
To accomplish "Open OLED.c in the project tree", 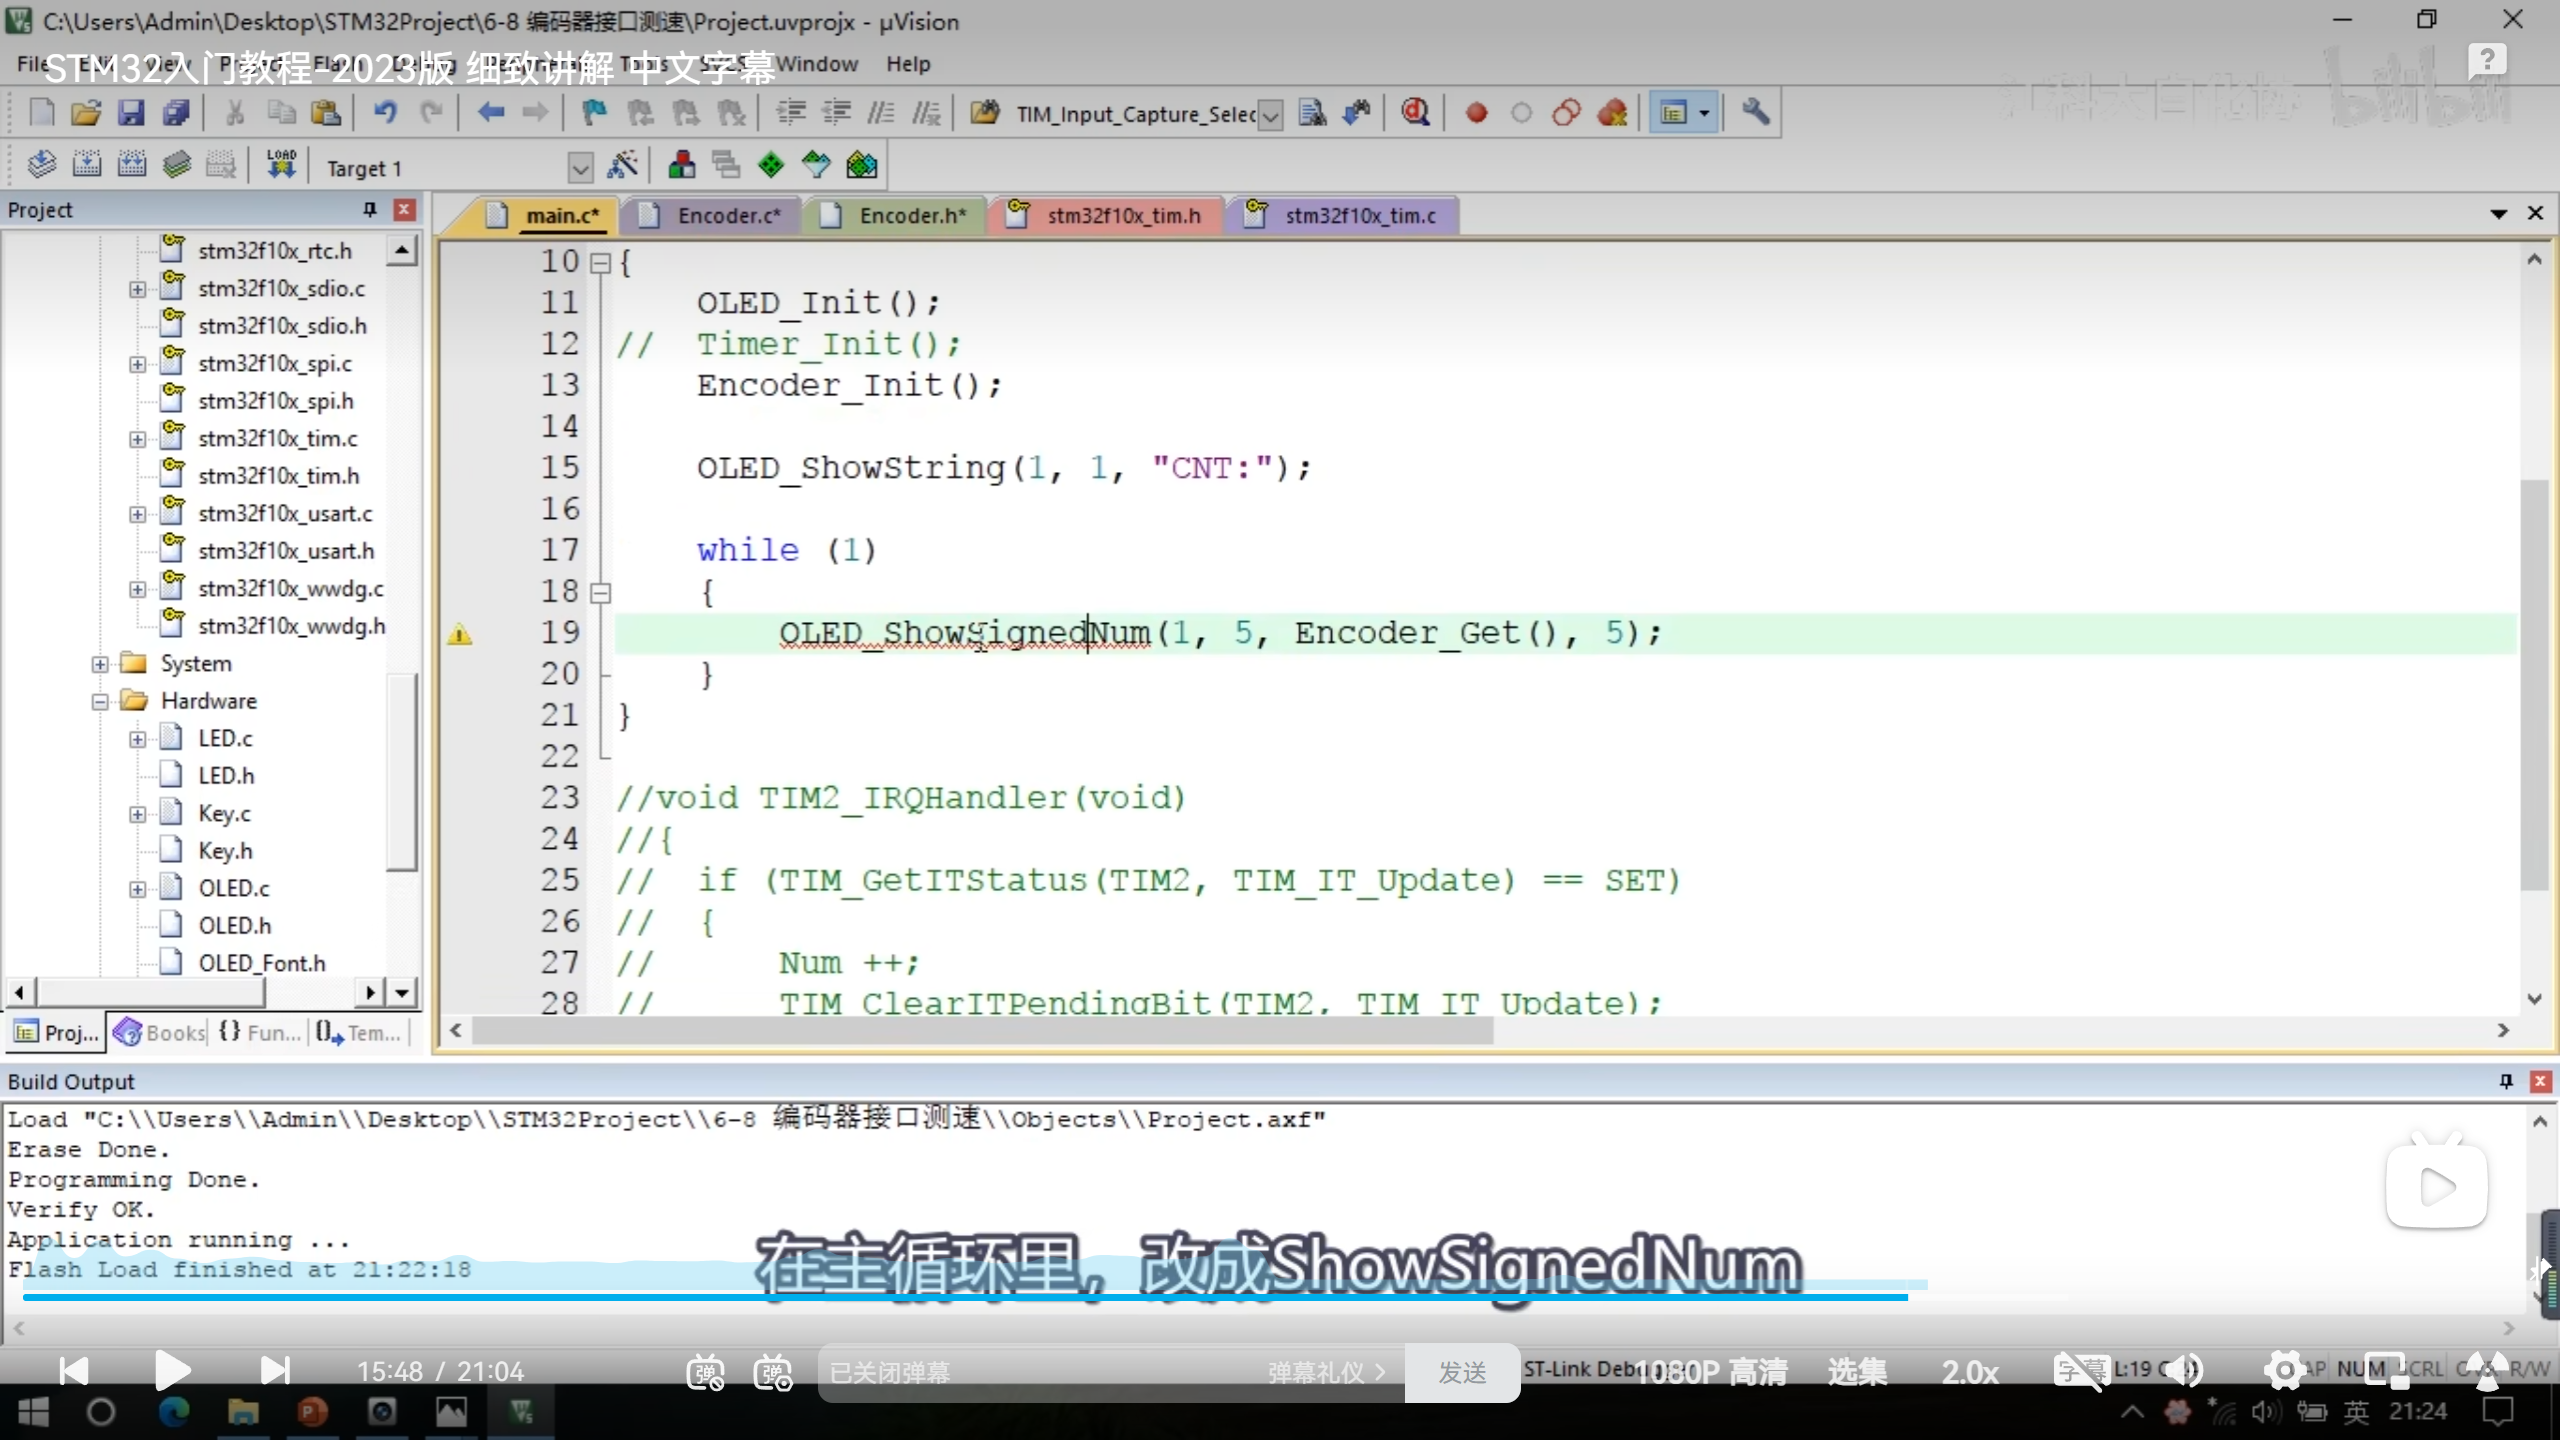I will [233, 888].
